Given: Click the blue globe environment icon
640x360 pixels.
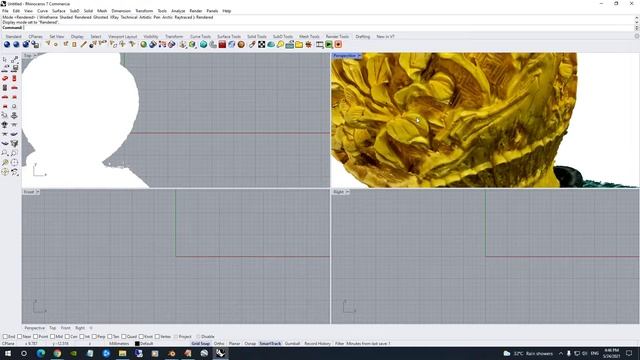Looking at the screenshot, I should 232,44.
